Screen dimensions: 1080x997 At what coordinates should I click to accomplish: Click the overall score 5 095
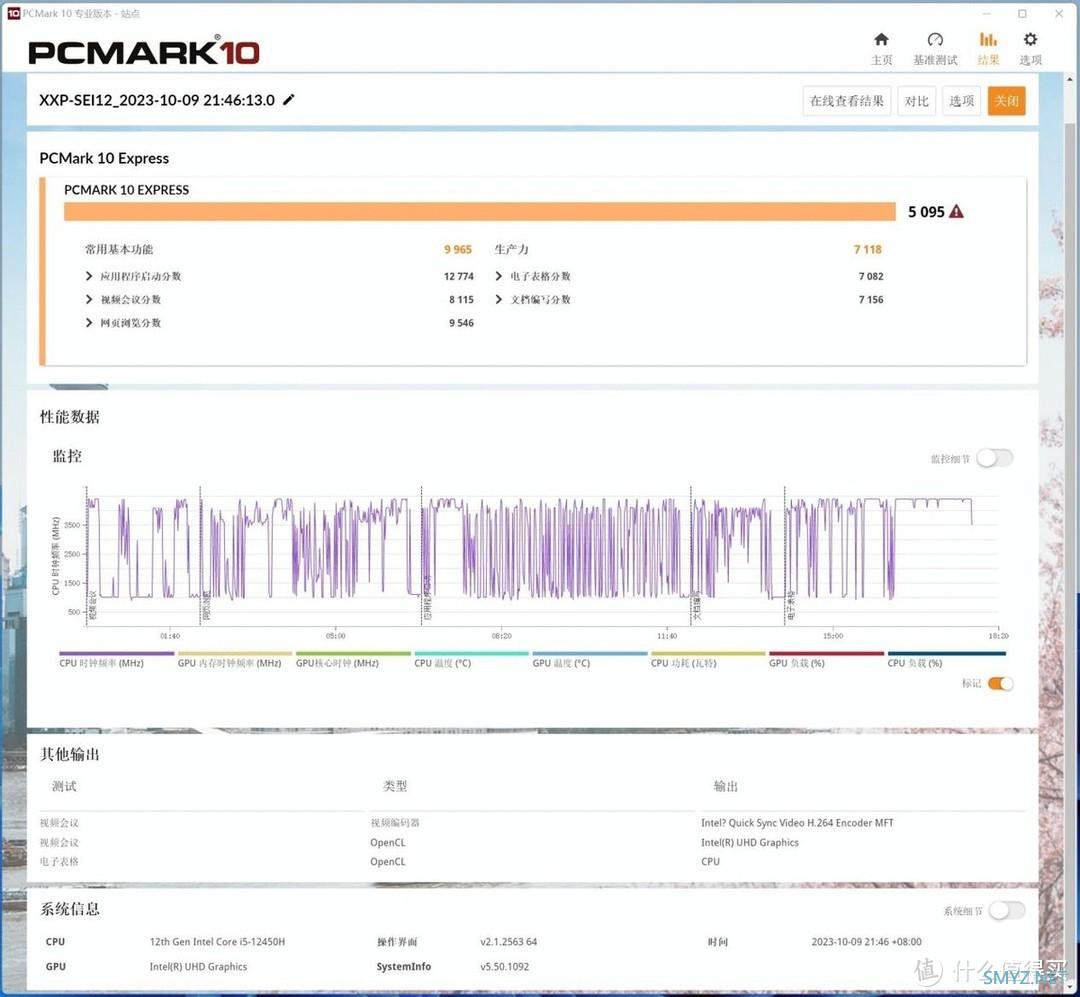[x=926, y=212]
